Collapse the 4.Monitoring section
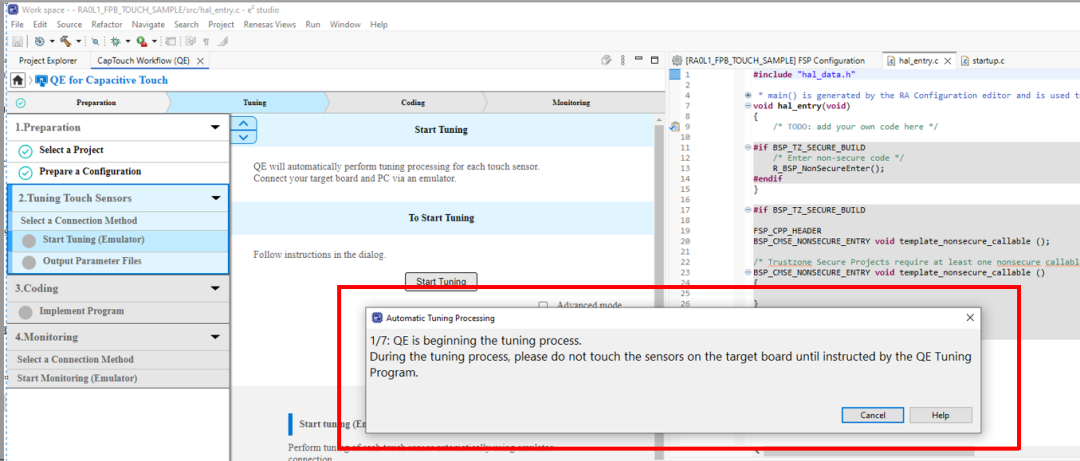The width and height of the screenshot is (1080, 461). 216,337
